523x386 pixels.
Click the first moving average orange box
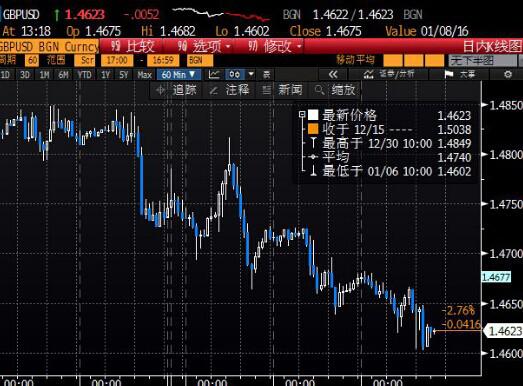pos(393,60)
